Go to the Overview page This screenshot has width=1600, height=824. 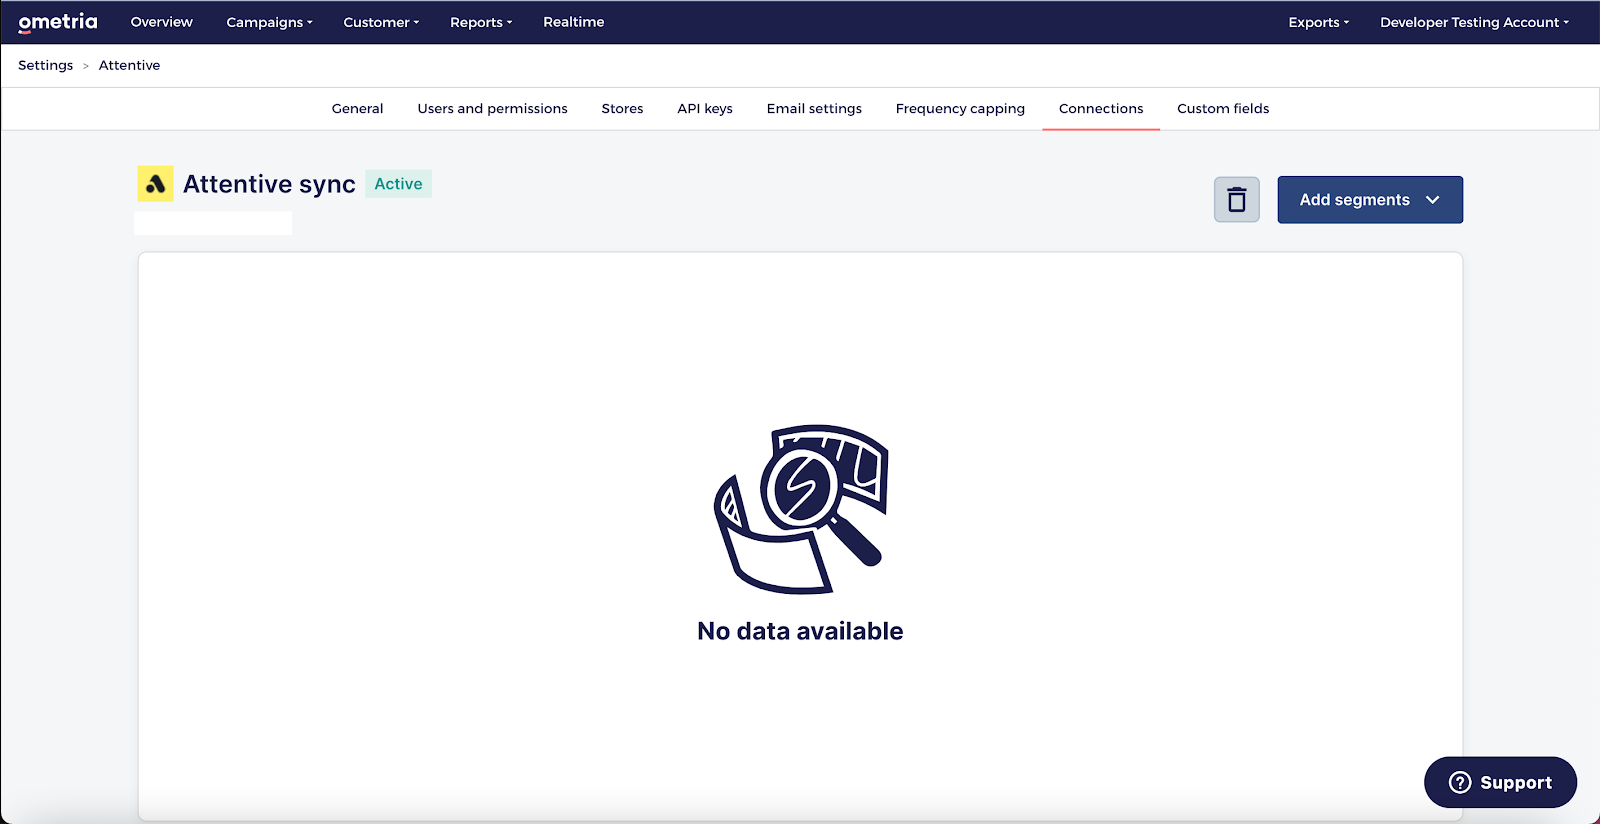(162, 22)
